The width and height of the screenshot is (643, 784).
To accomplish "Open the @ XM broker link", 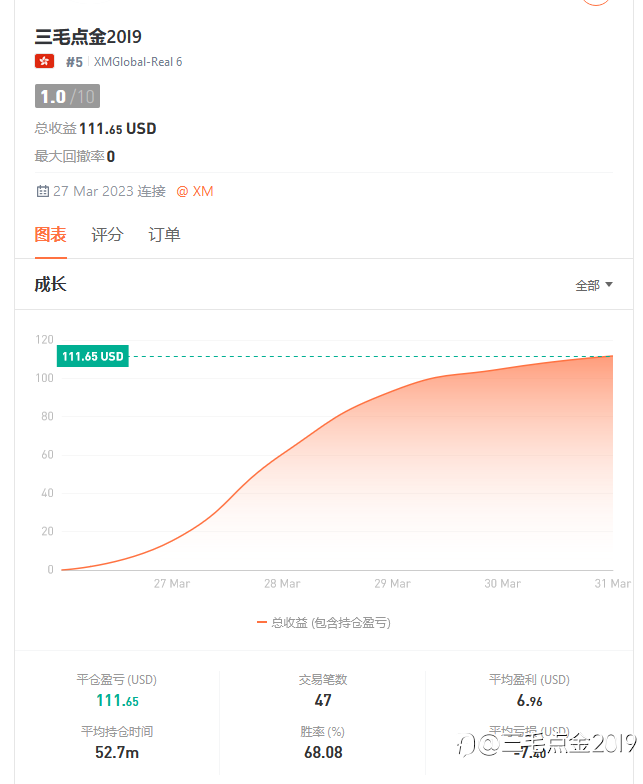I will point(195,191).
